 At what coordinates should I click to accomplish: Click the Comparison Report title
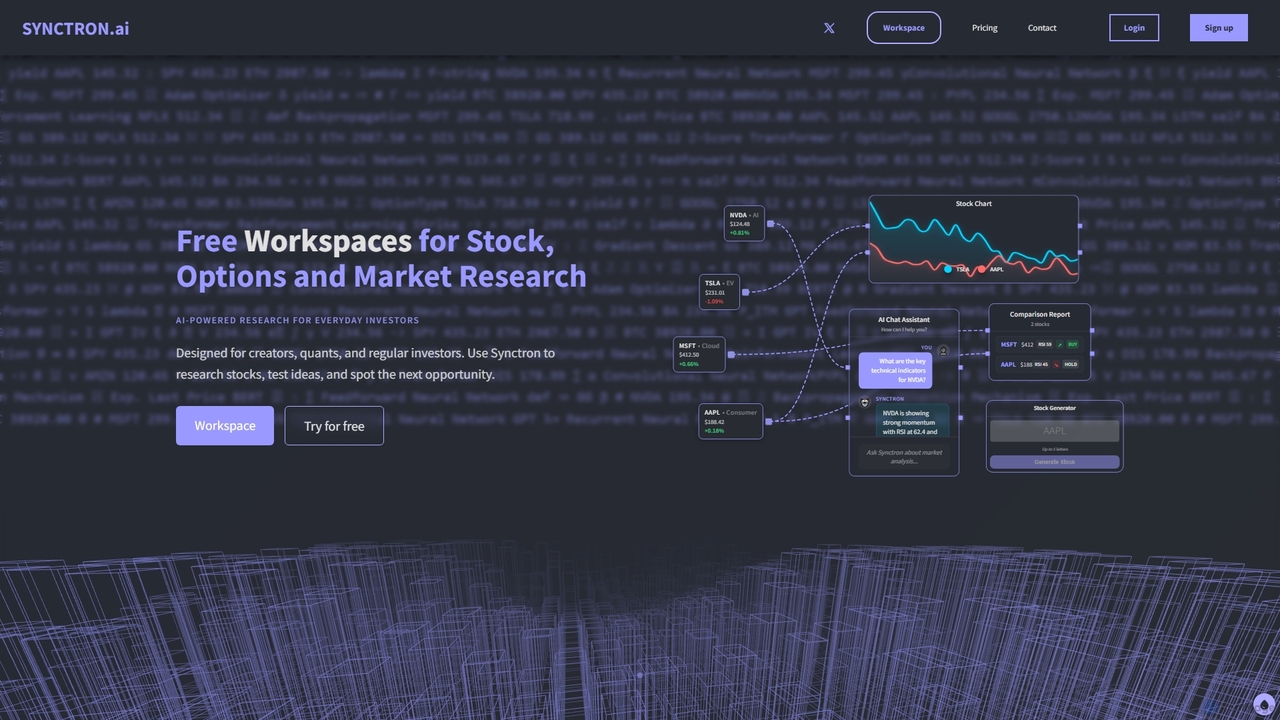point(1040,314)
